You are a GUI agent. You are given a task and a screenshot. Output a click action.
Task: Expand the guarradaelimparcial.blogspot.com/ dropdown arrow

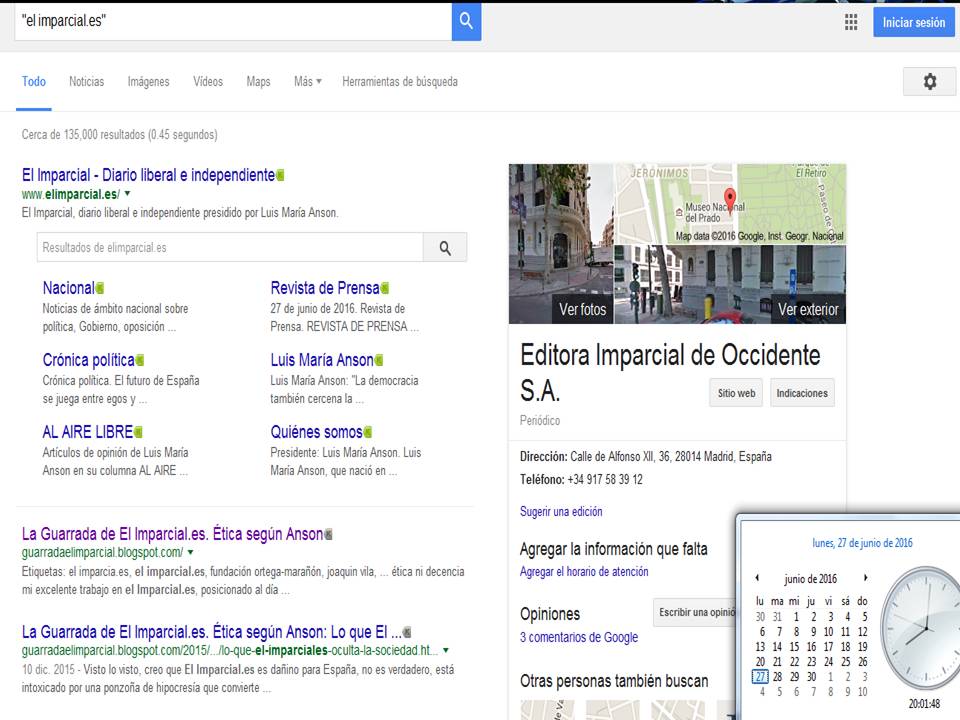tap(190, 552)
